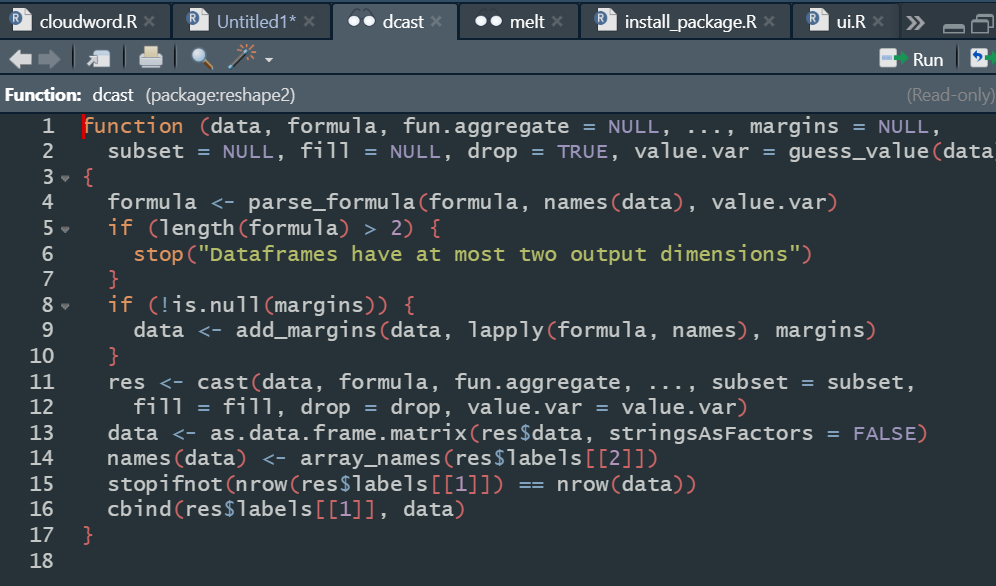Collapse code fold at line 3

click(x=65, y=178)
